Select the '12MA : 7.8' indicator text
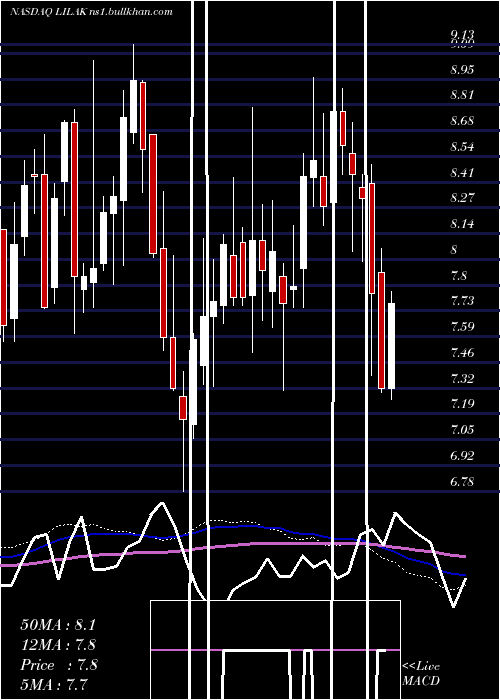The height and width of the screenshot is (700, 500). click(x=58, y=645)
